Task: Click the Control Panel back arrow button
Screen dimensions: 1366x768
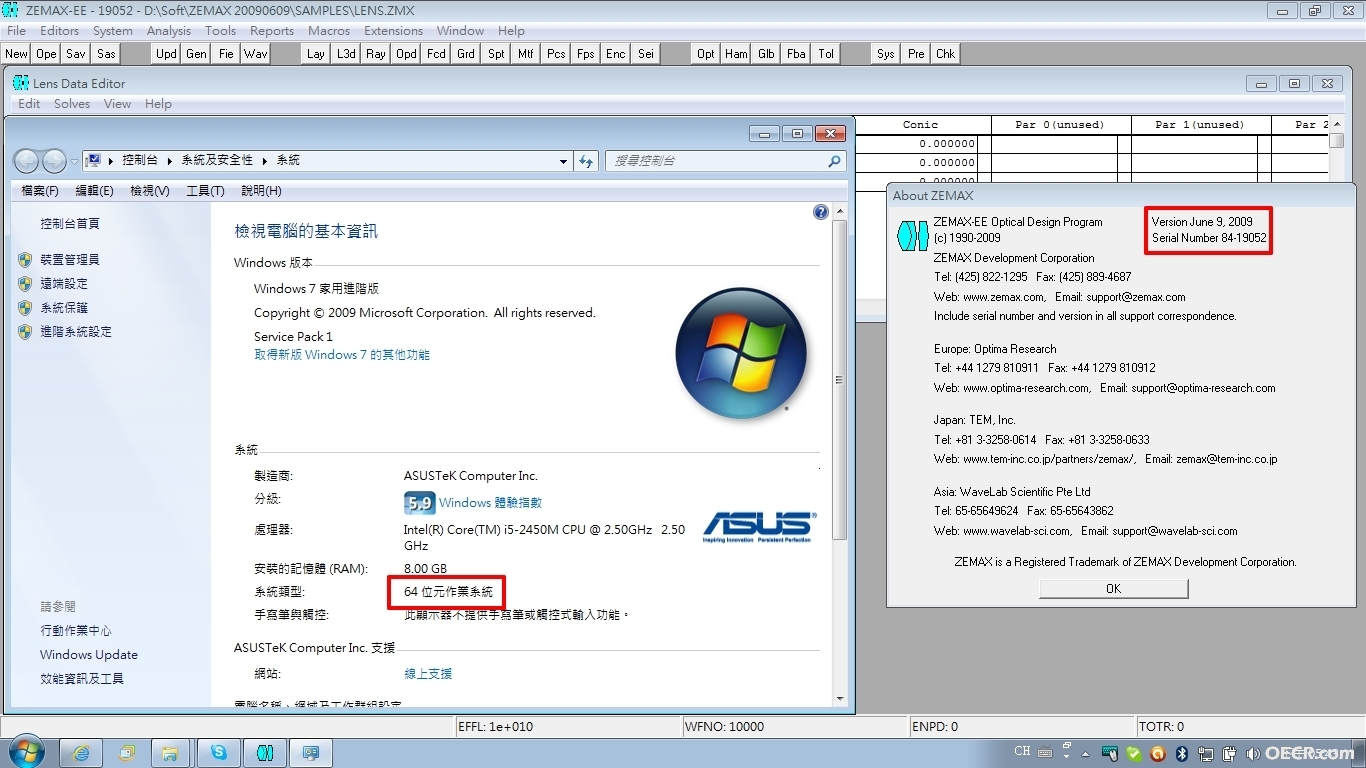Action: [x=27, y=161]
